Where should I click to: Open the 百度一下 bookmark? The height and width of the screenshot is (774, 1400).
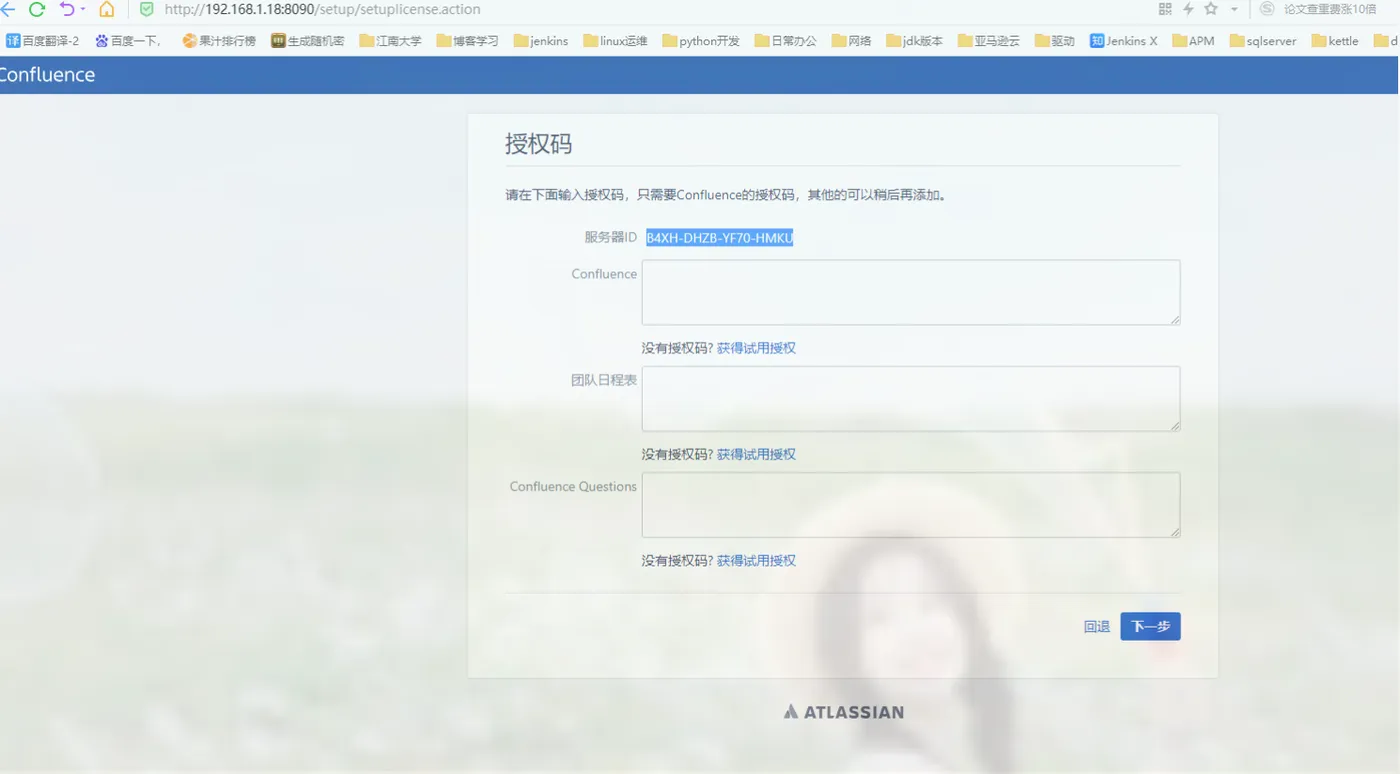[x=128, y=41]
